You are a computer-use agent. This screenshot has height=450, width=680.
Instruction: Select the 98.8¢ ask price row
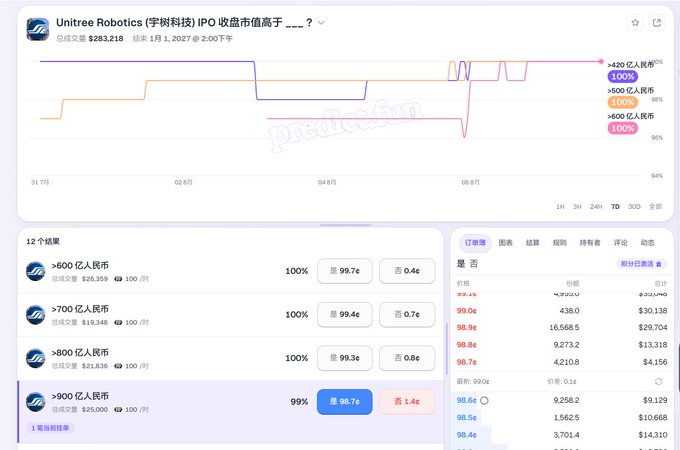[x=562, y=345]
